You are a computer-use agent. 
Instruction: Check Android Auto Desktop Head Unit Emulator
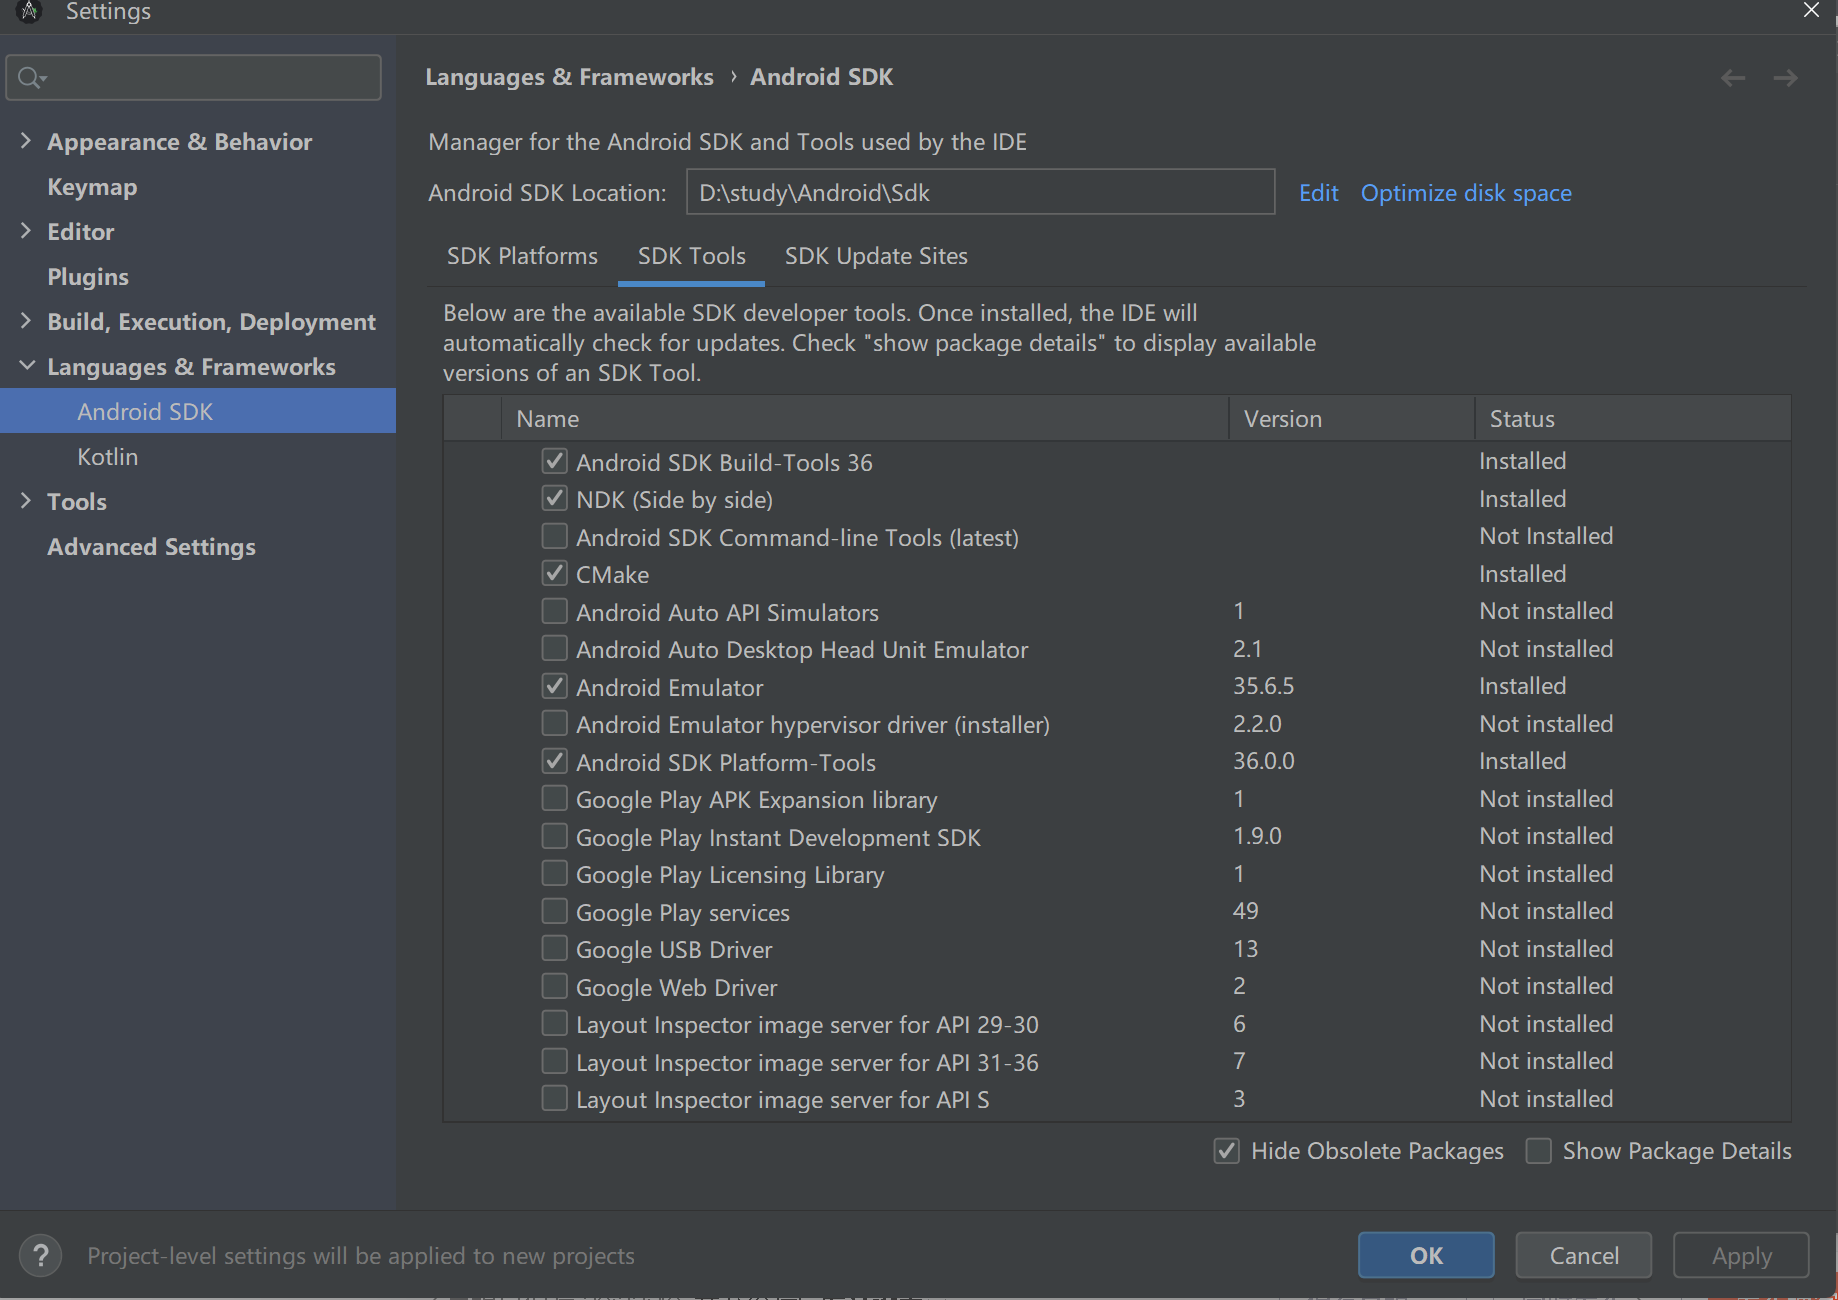tap(554, 648)
